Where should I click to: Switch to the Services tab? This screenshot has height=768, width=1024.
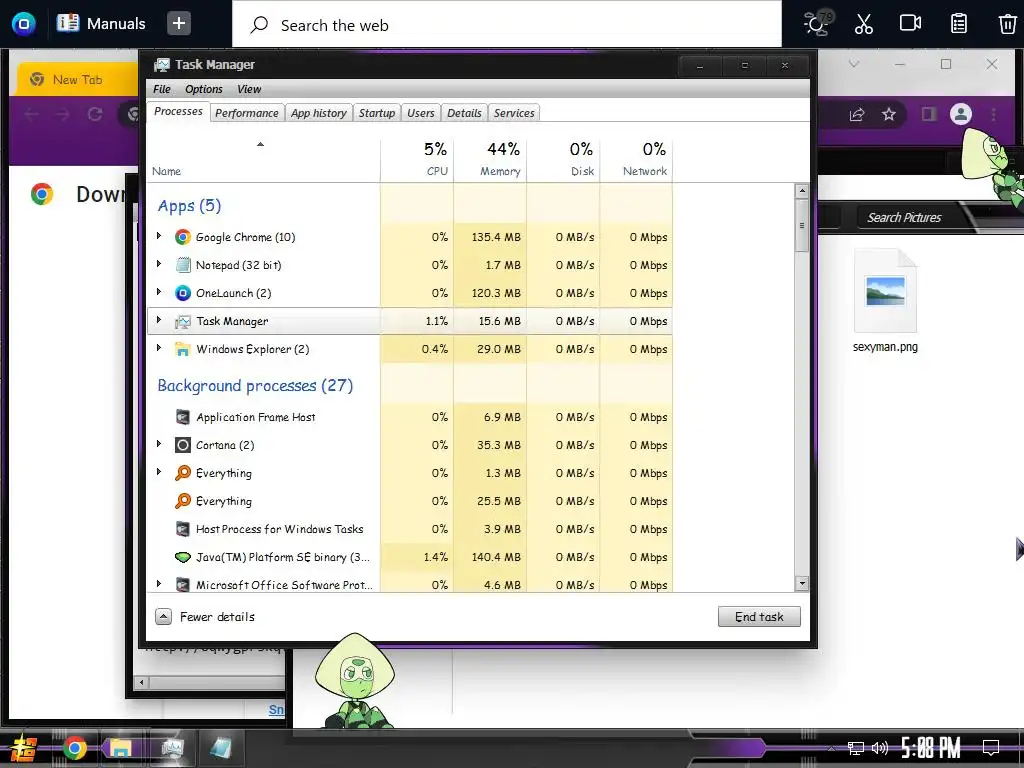514,113
